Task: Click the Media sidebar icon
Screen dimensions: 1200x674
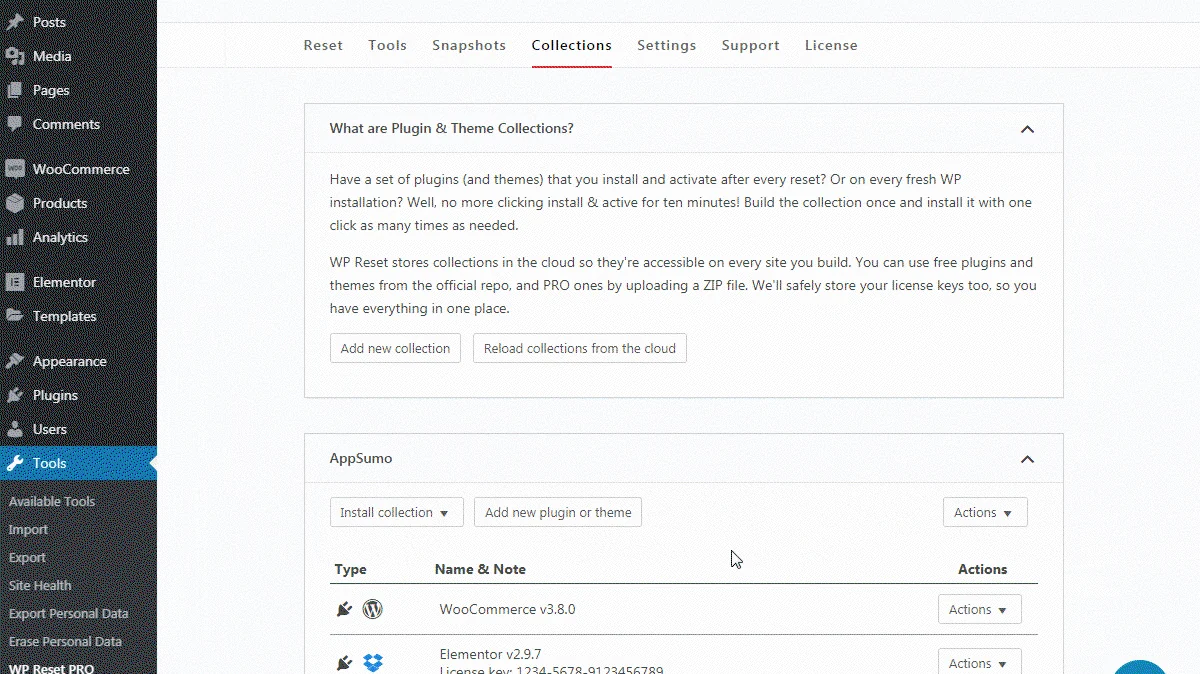Action: 15,56
